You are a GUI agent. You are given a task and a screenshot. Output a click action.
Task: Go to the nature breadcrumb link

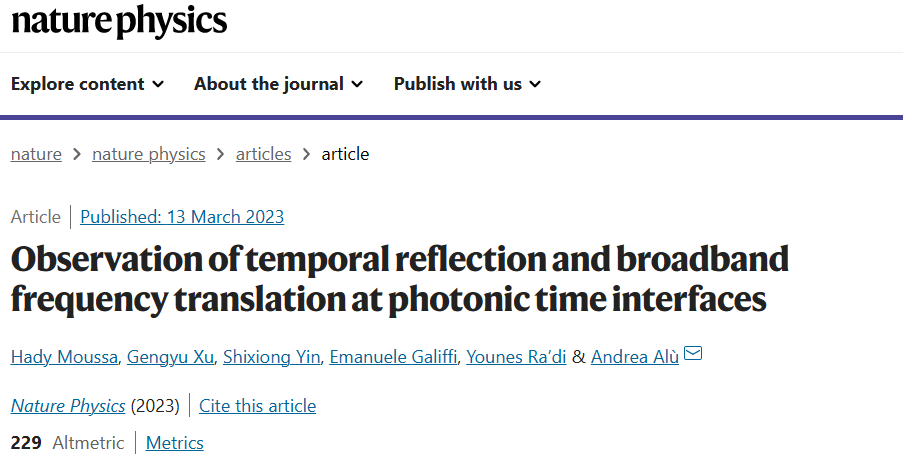pyautogui.click(x=36, y=154)
